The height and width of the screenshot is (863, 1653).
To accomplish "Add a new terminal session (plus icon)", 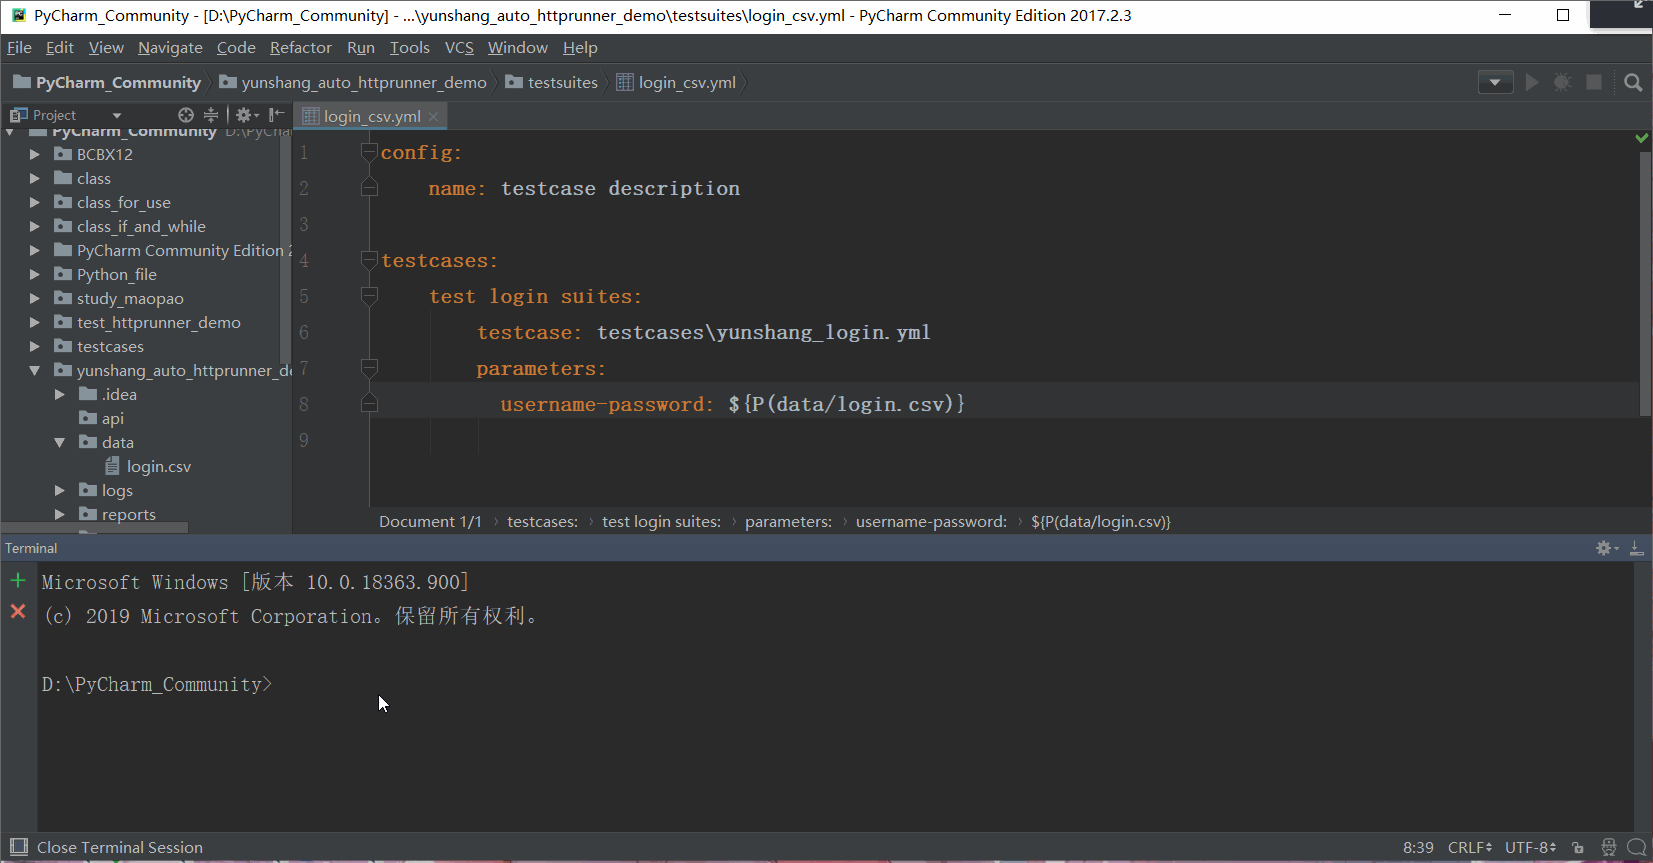I will point(18,580).
